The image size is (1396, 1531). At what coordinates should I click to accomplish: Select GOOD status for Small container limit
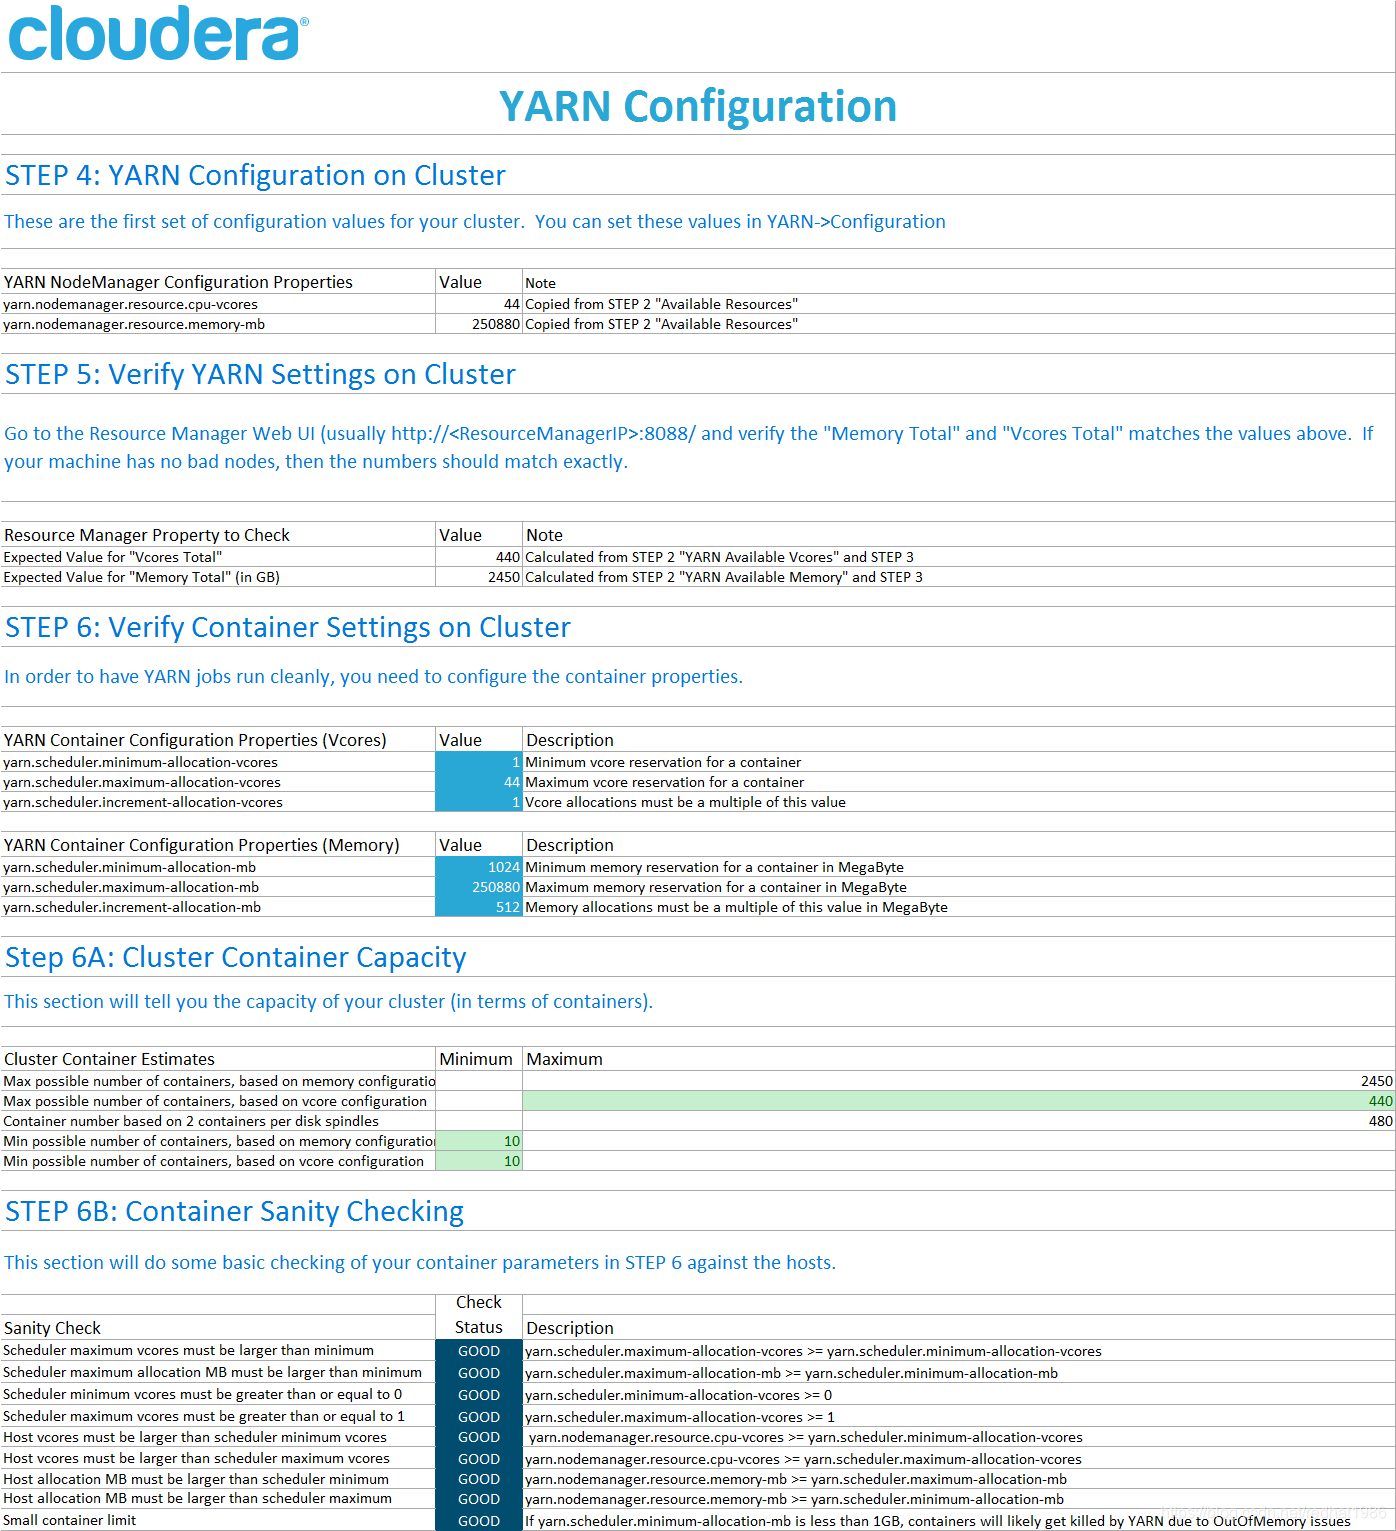(479, 1521)
